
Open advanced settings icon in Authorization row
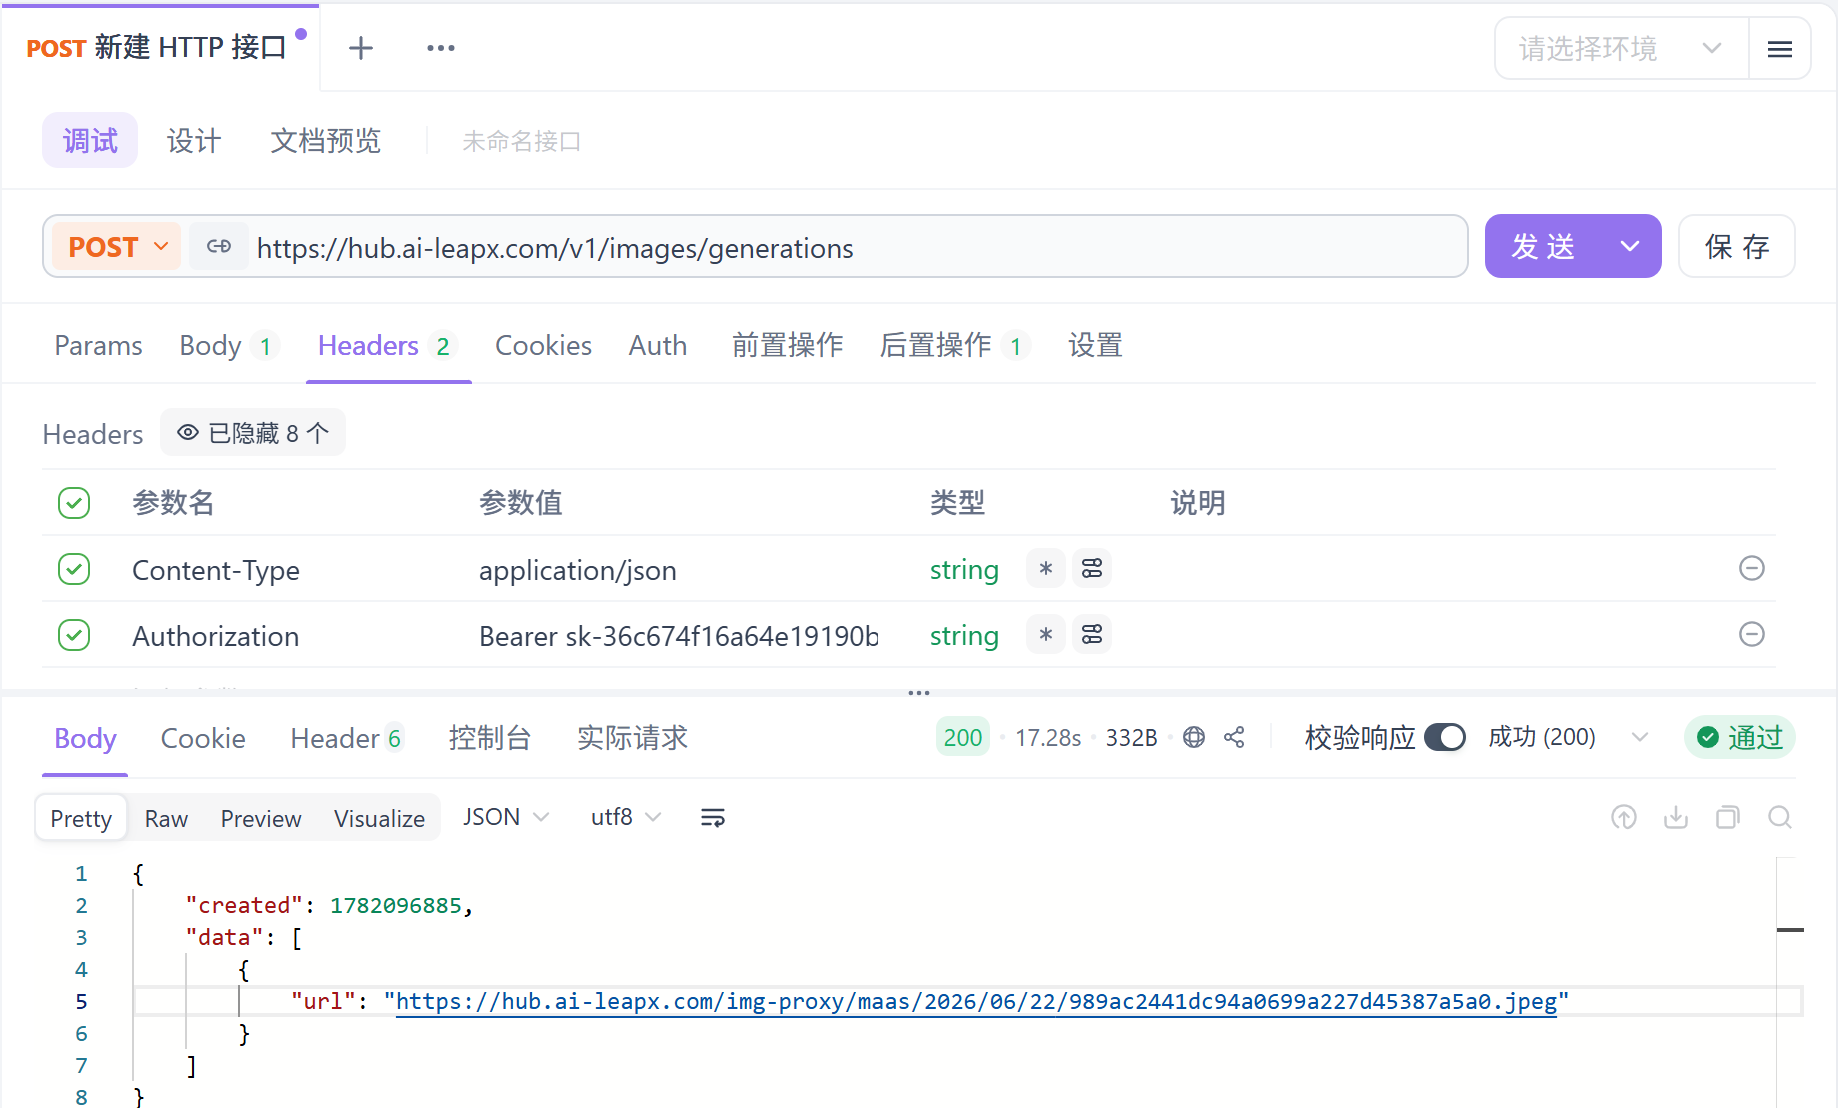(x=1092, y=635)
